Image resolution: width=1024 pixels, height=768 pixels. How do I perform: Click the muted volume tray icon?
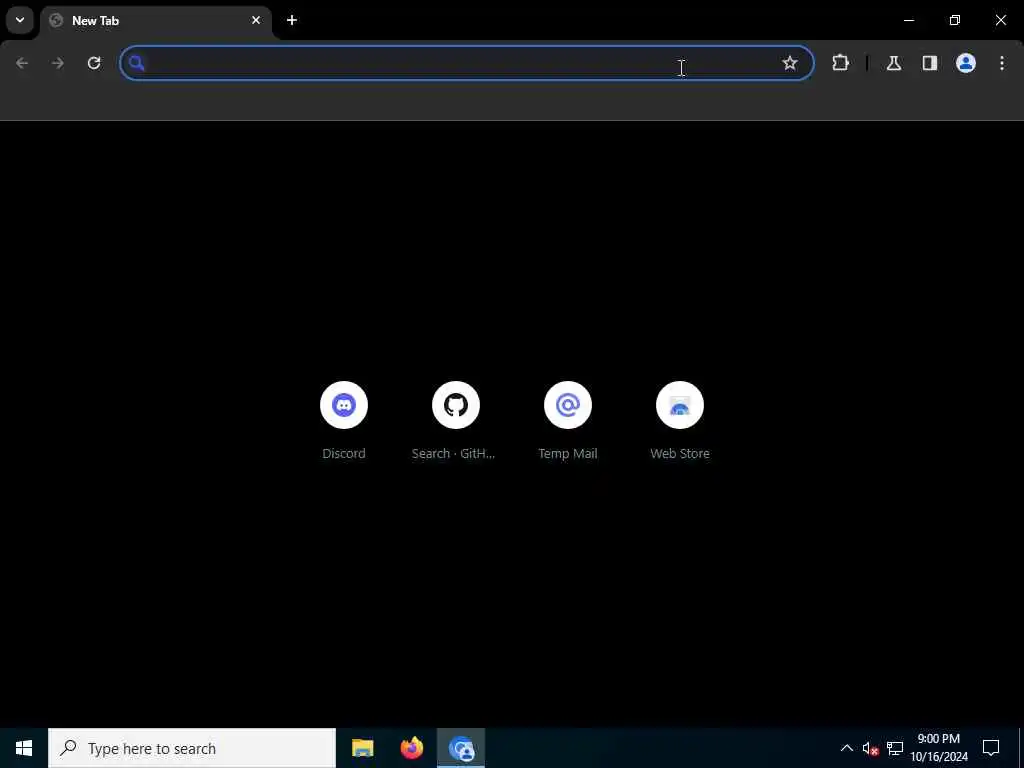(x=870, y=748)
